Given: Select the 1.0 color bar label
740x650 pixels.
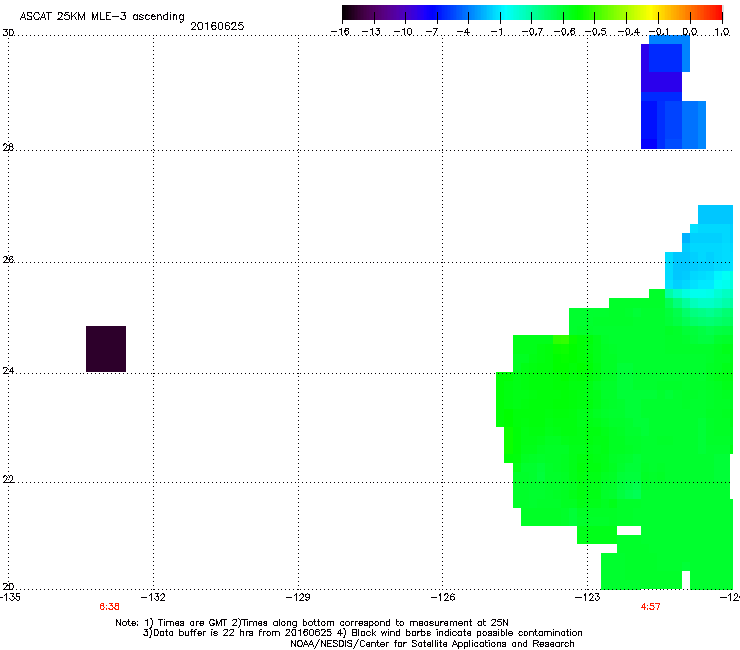Looking at the screenshot, I should click(722, 32).
